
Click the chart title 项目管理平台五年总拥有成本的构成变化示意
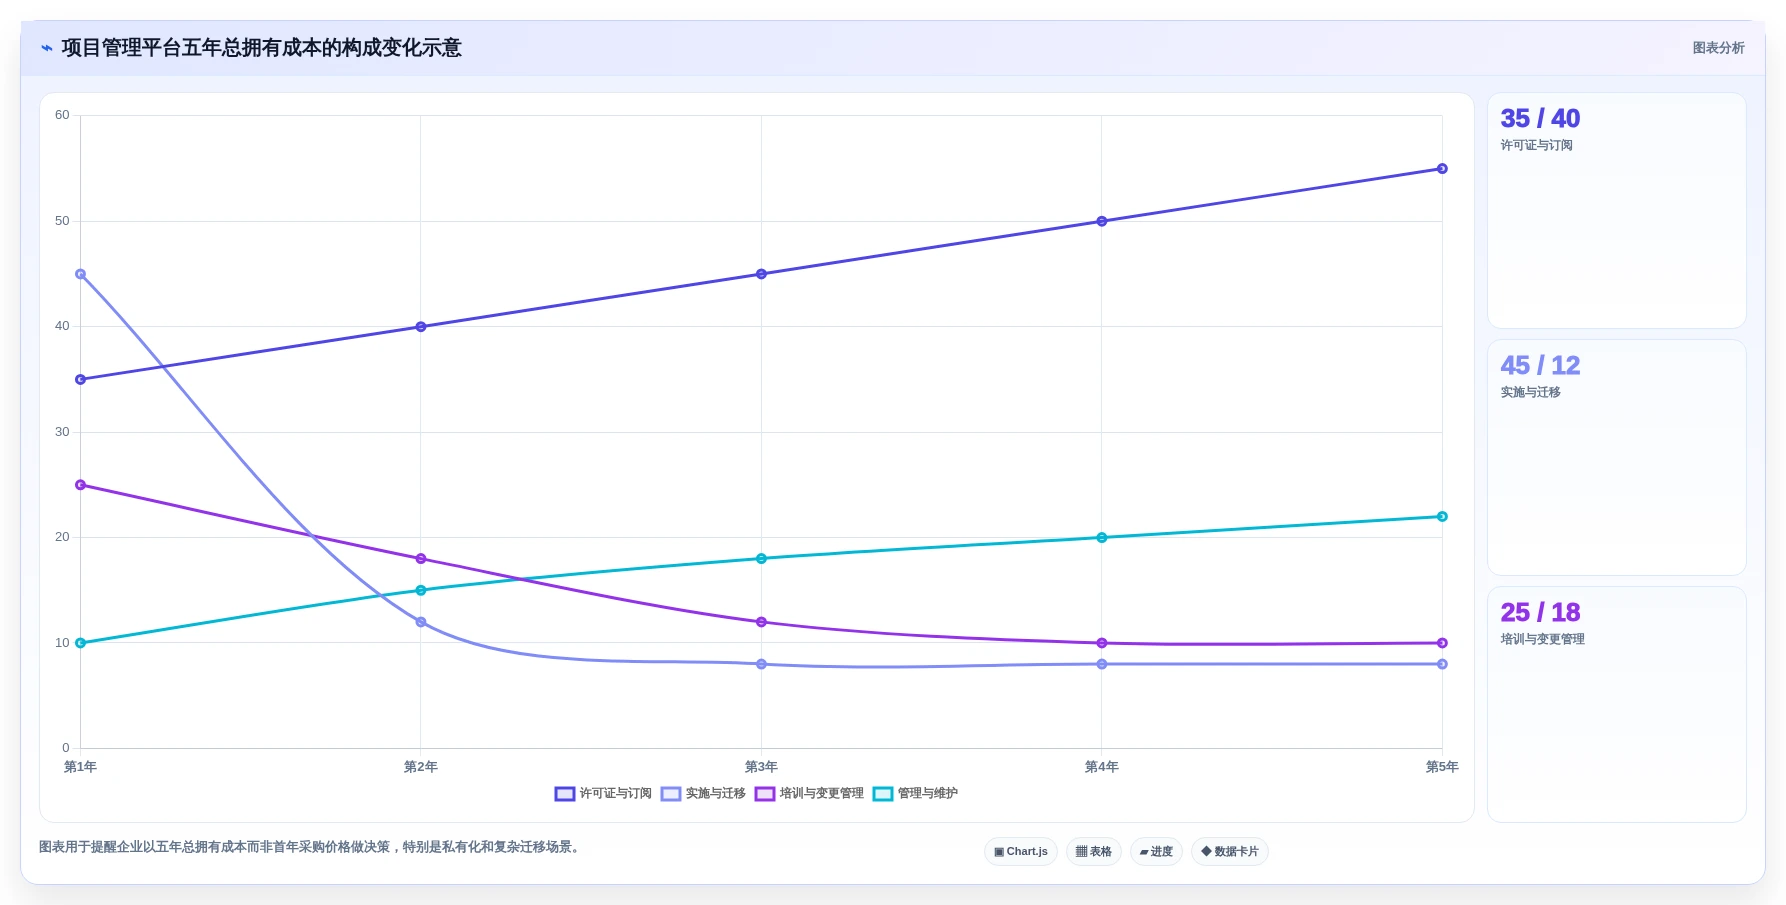[x=261, y=48]
